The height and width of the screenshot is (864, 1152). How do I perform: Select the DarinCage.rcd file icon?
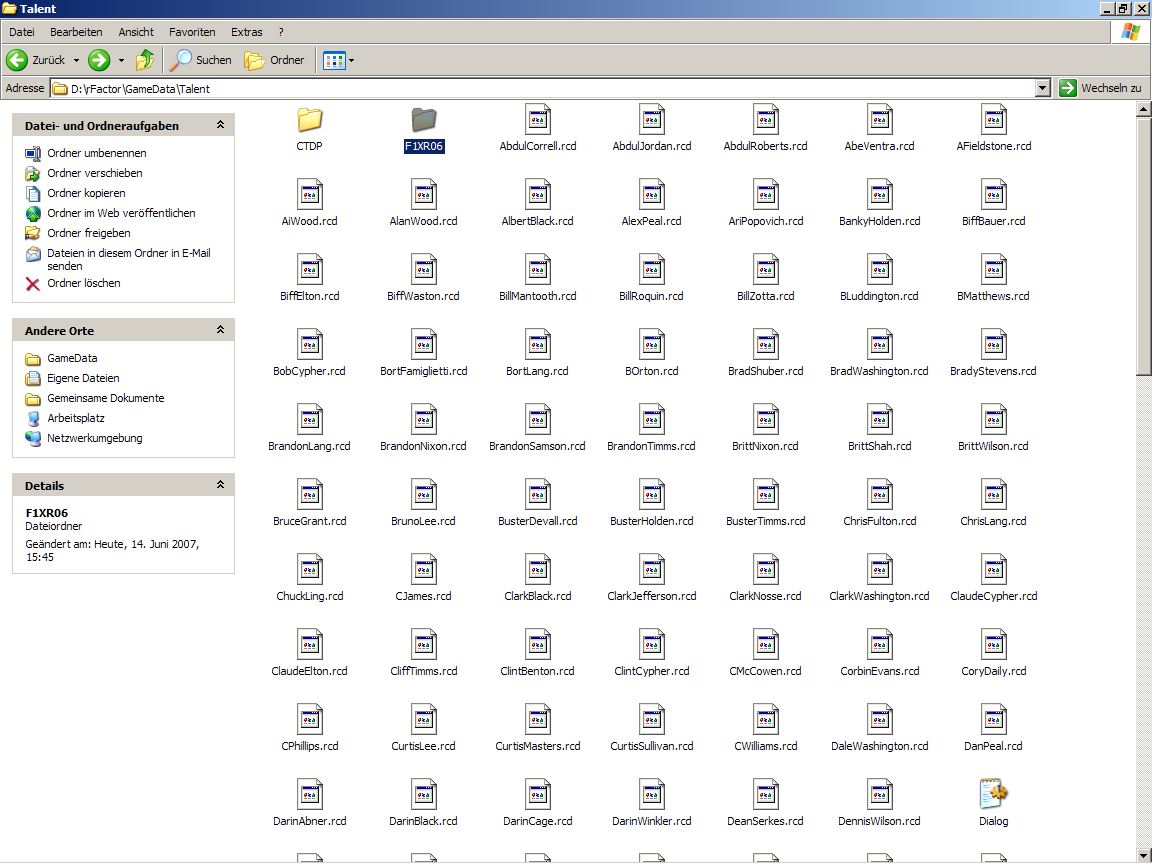tap(538, 793)
